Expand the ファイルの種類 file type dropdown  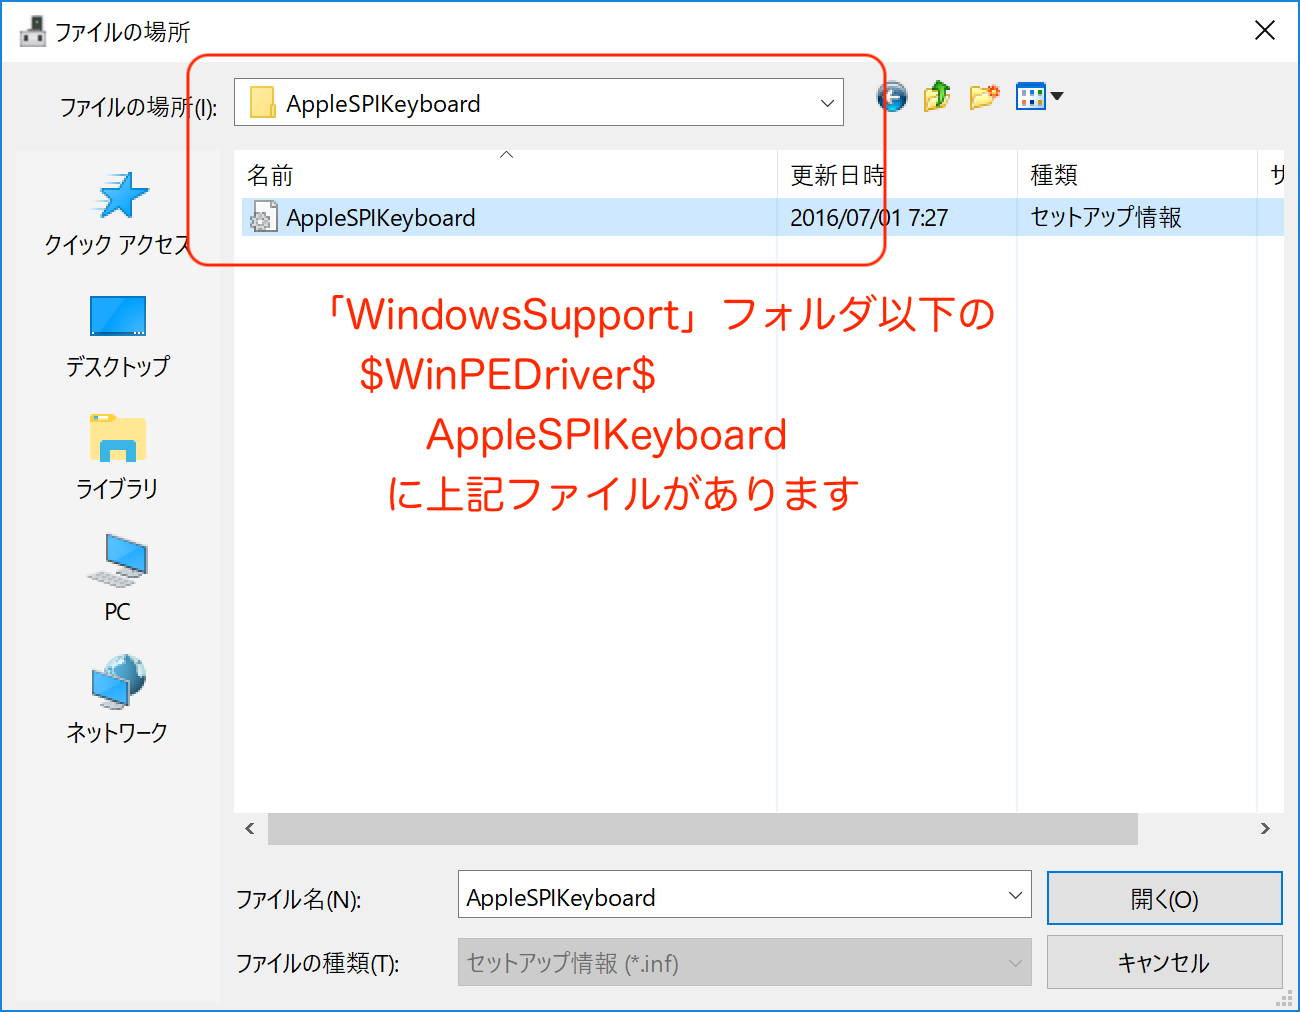1015,963
